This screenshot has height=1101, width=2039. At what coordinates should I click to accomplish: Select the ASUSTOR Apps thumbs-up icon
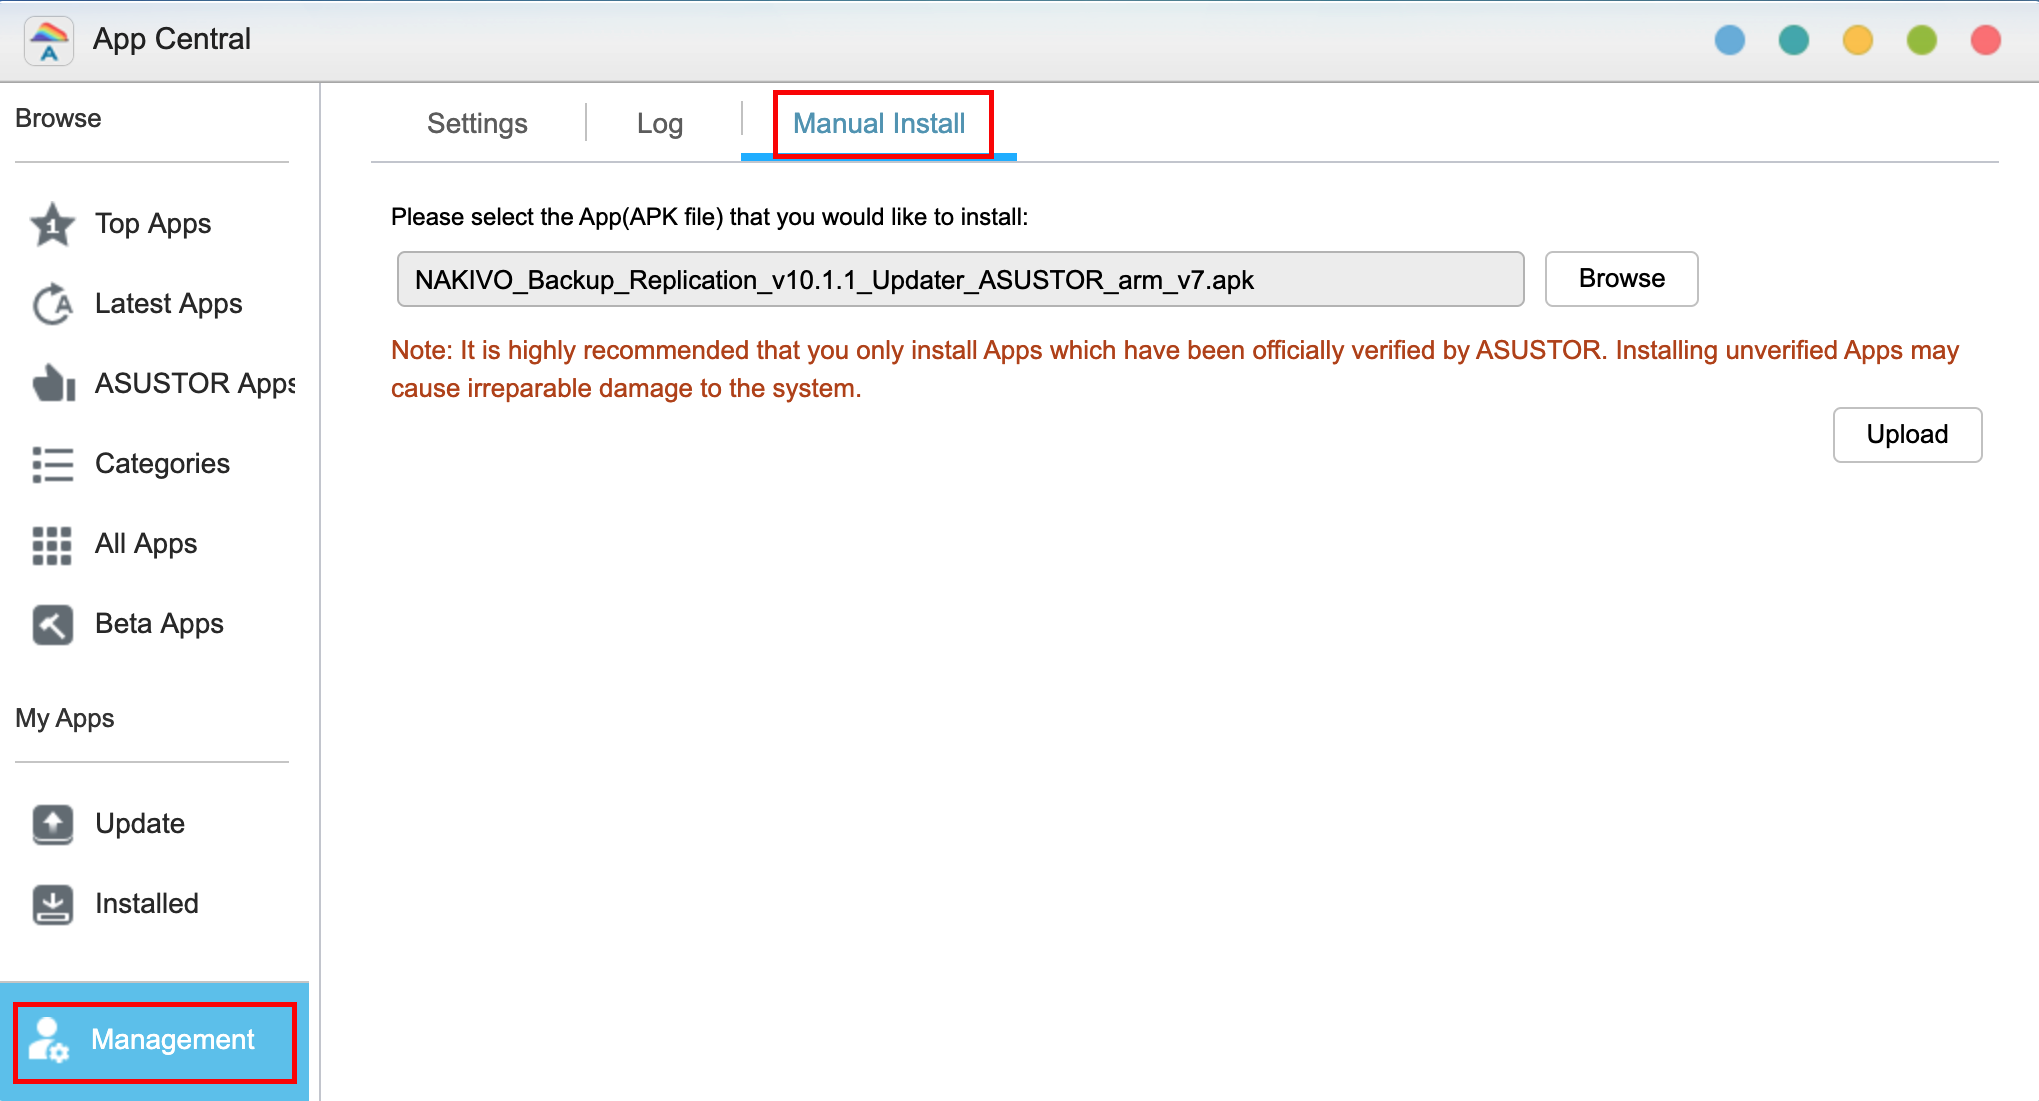coord(53,384)
